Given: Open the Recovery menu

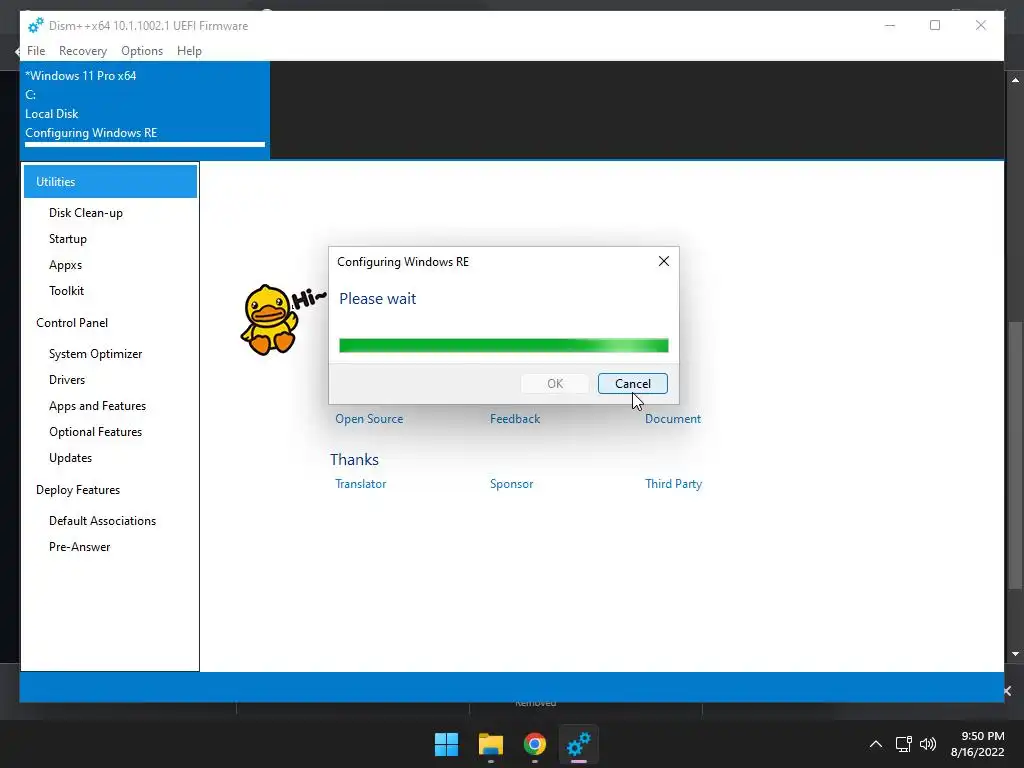Looking at the screenshot, I should click(x=82, y=51).
